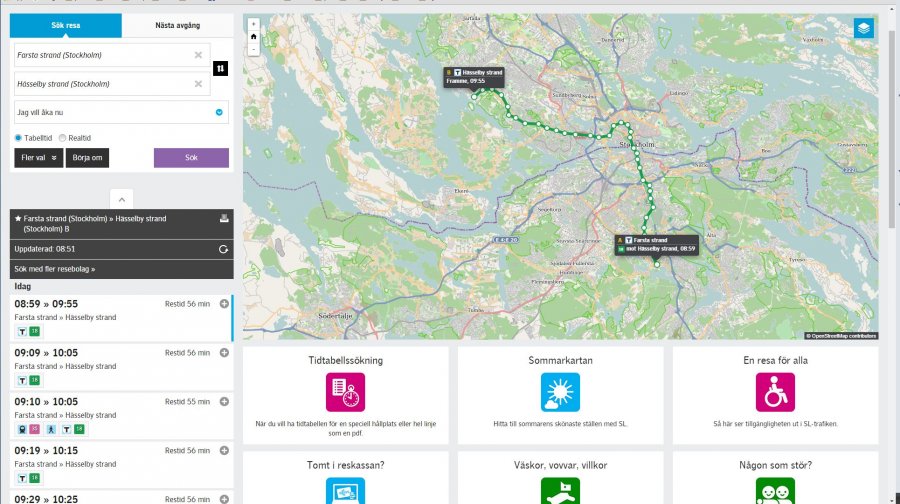The image size is (900, 504).
Task: Swap origin and destination stations
Action: (x=221, y=68)
